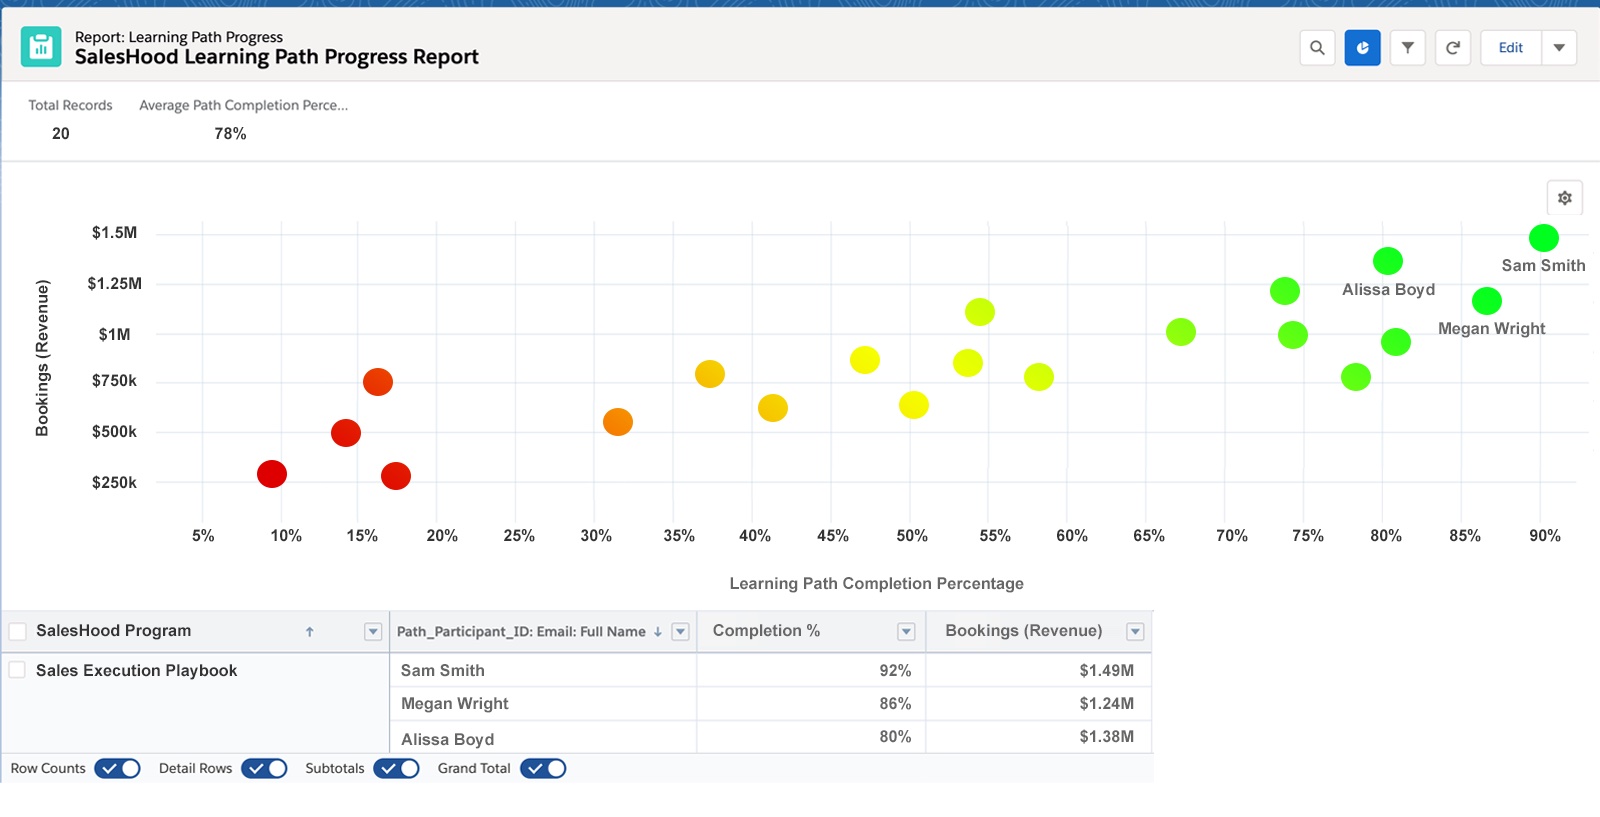
Task: Open Completion % column dropdown menu
Action: 906,632
